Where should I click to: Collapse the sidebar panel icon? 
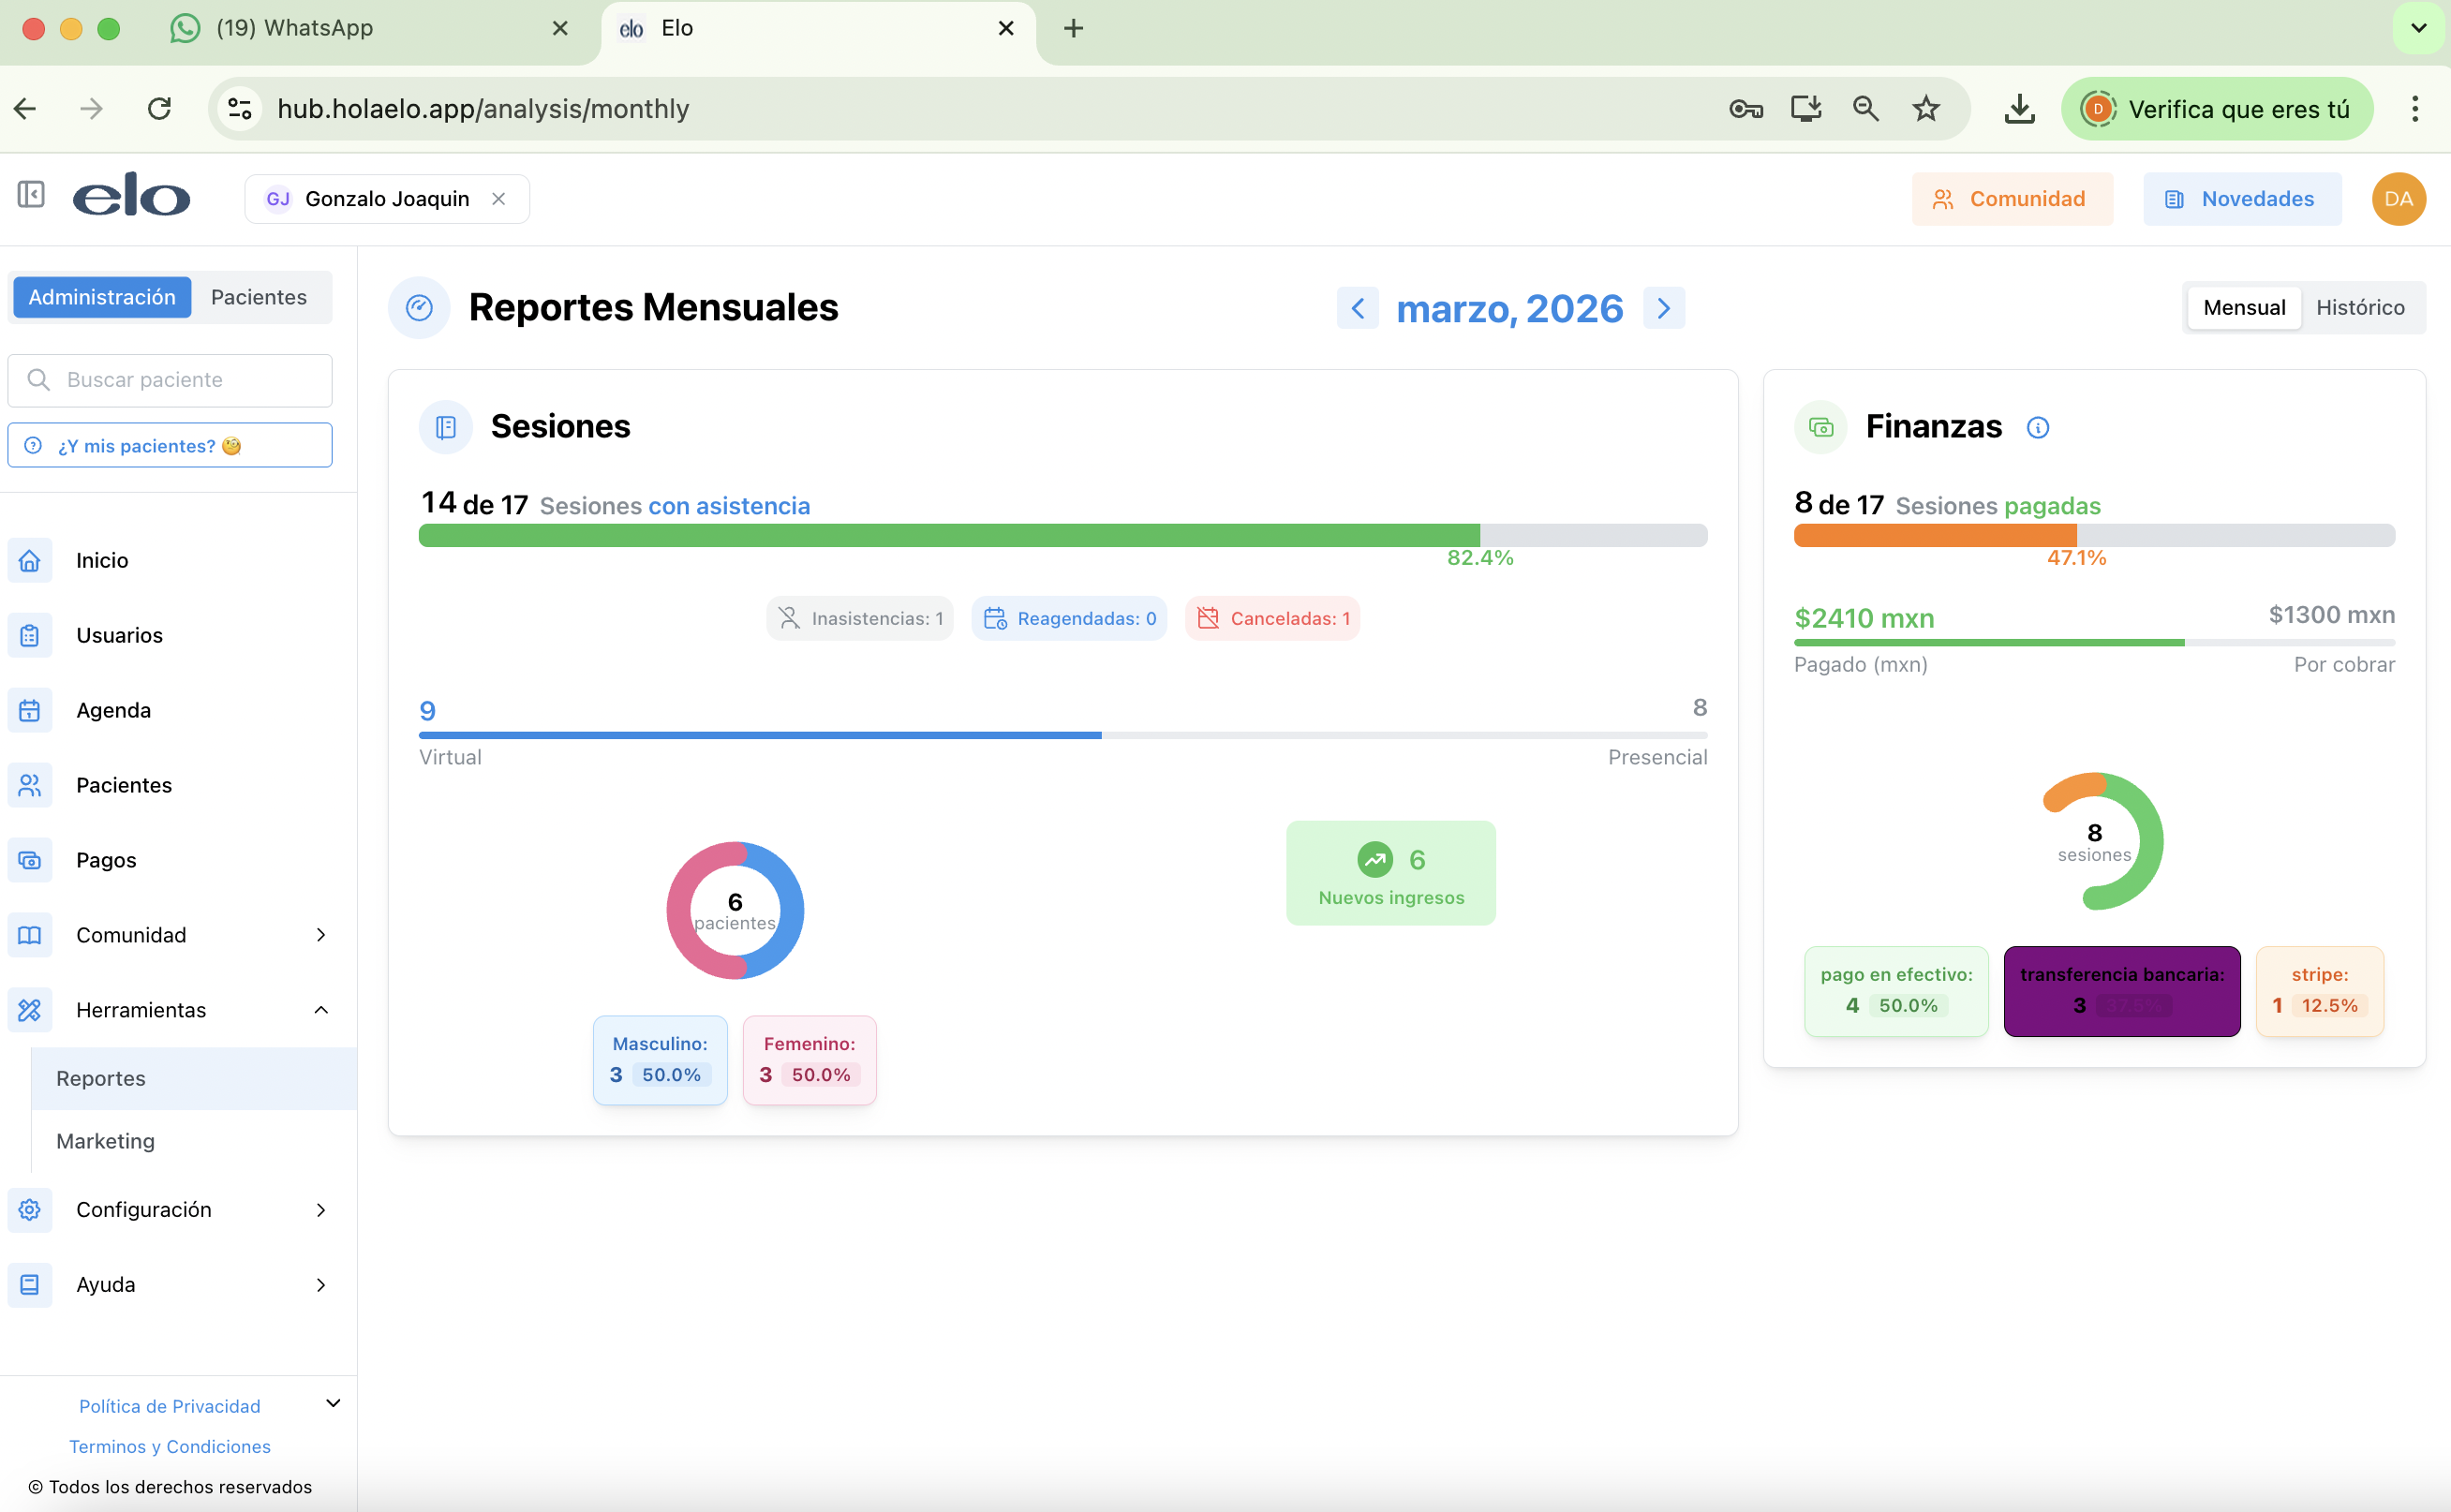31,194
